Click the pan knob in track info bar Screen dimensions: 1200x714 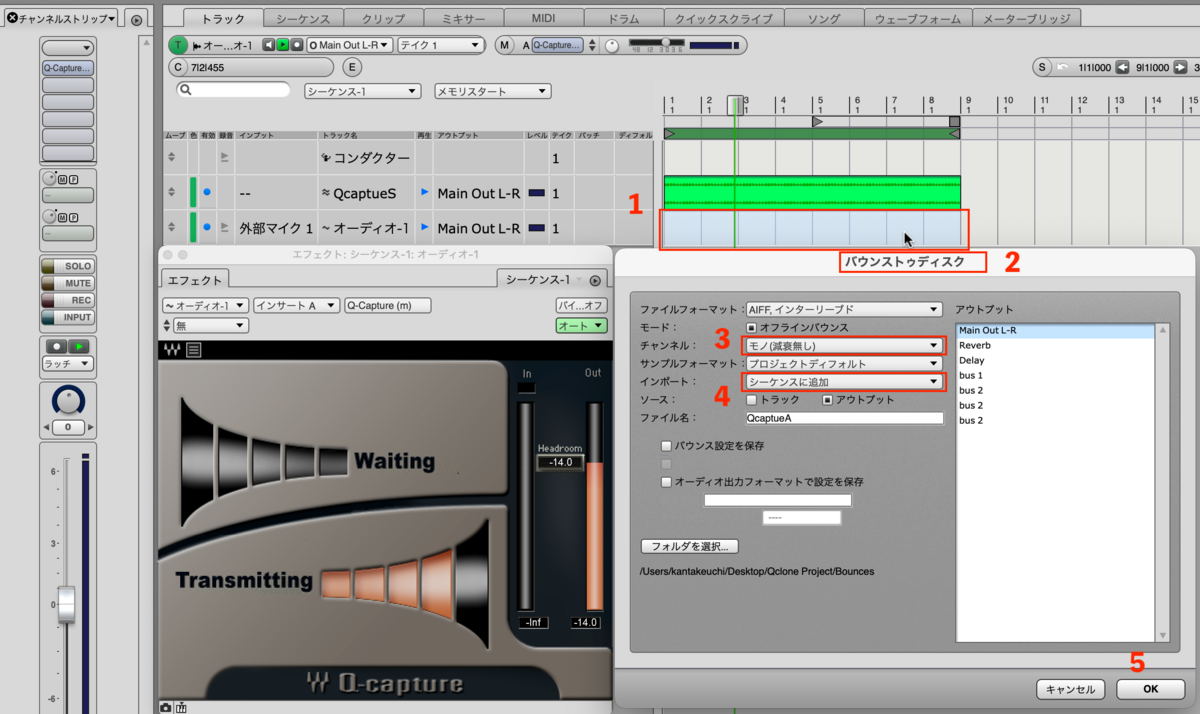click(612, 45)
